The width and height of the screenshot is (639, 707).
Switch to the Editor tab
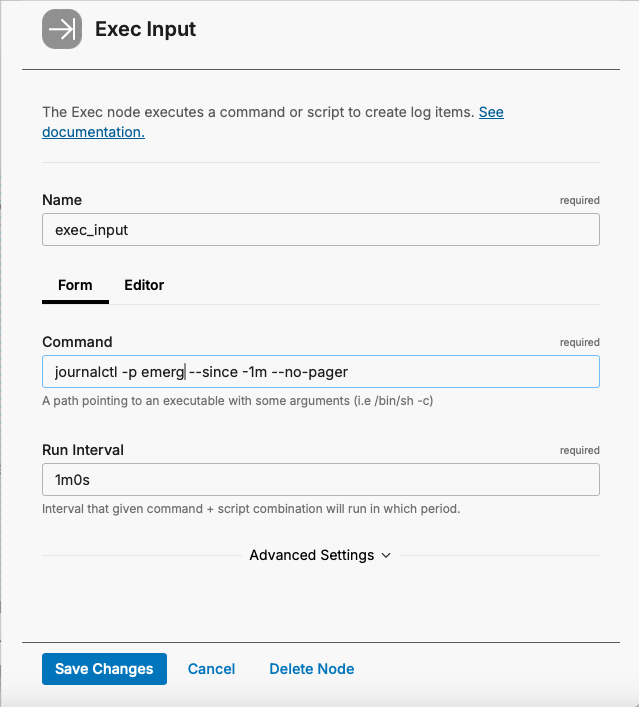point(144,285)
